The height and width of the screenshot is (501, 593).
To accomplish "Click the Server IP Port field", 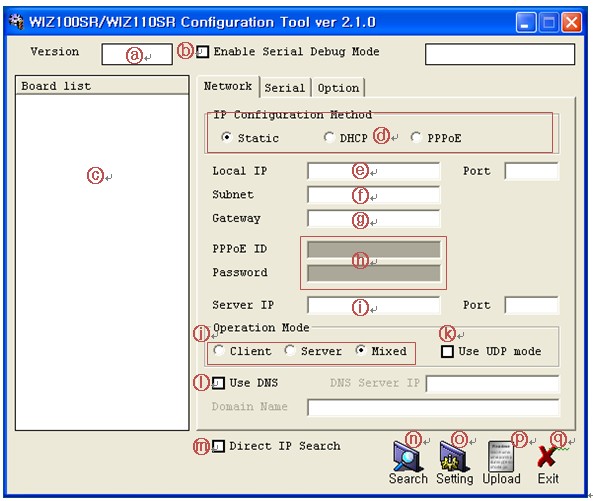I will (x=531, y=305).
